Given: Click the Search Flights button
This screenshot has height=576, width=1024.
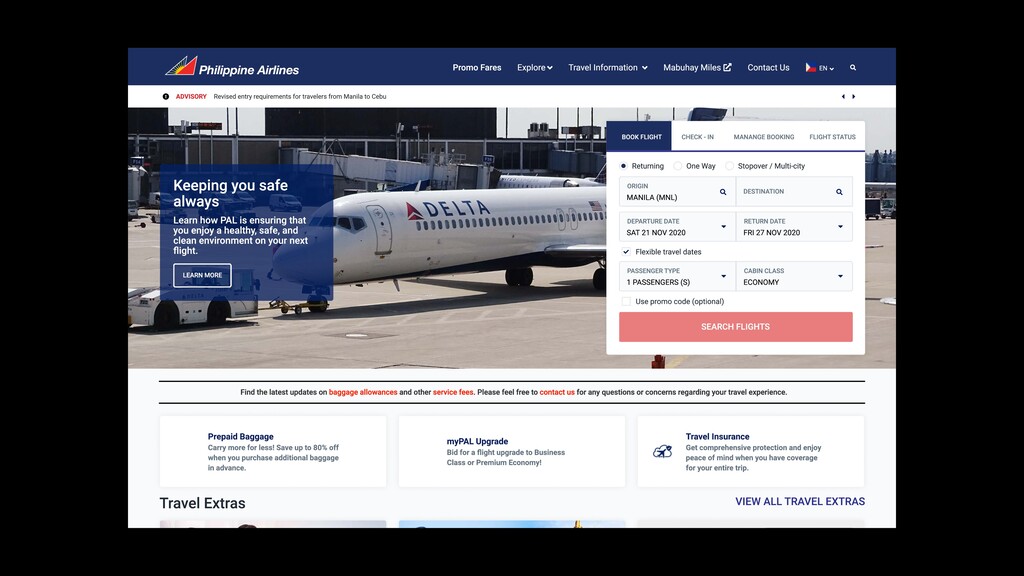Looking at the screenshot, I should (735, 327).
